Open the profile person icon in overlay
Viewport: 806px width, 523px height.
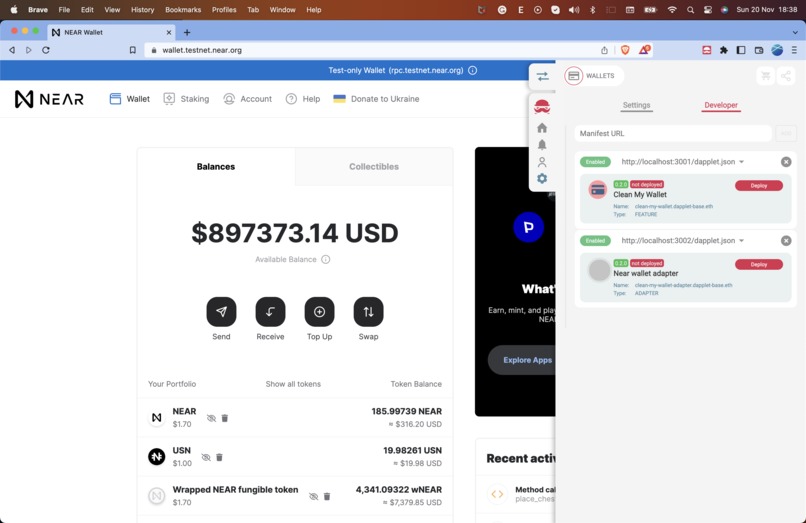tap(542, 162)
